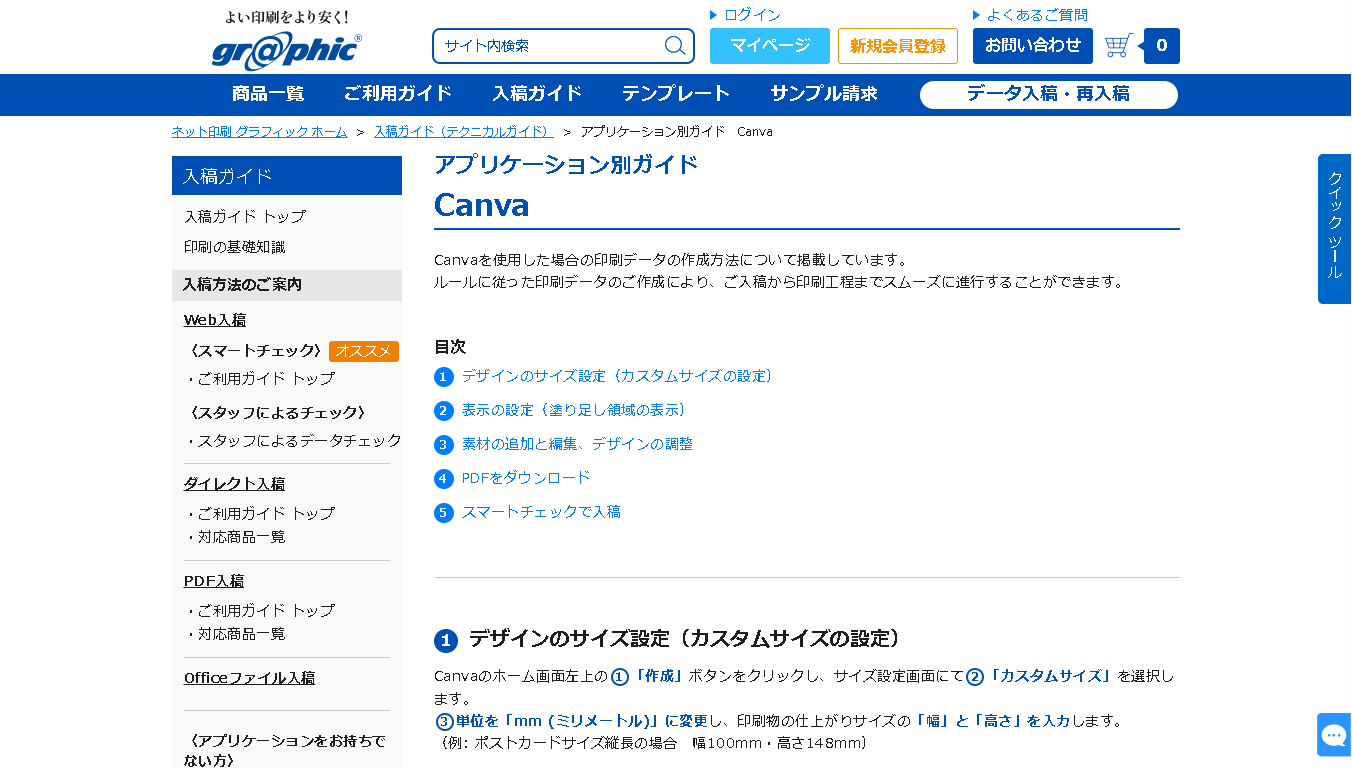Open 入稿ガイド menu item
The height and width of the screenshot is (768, 1352).
(537, 94)
